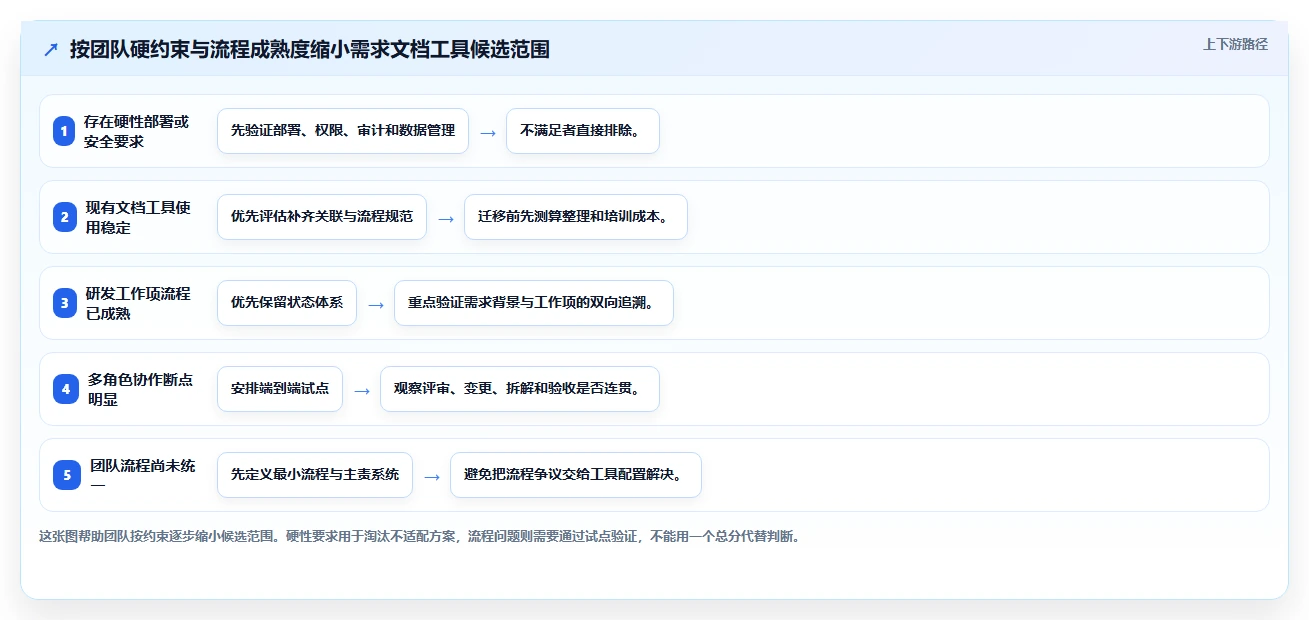Select the 存在硬性部署或安全要求 condition
The height and width of the screenshot is (620, 1309).
tap(136, 131)
